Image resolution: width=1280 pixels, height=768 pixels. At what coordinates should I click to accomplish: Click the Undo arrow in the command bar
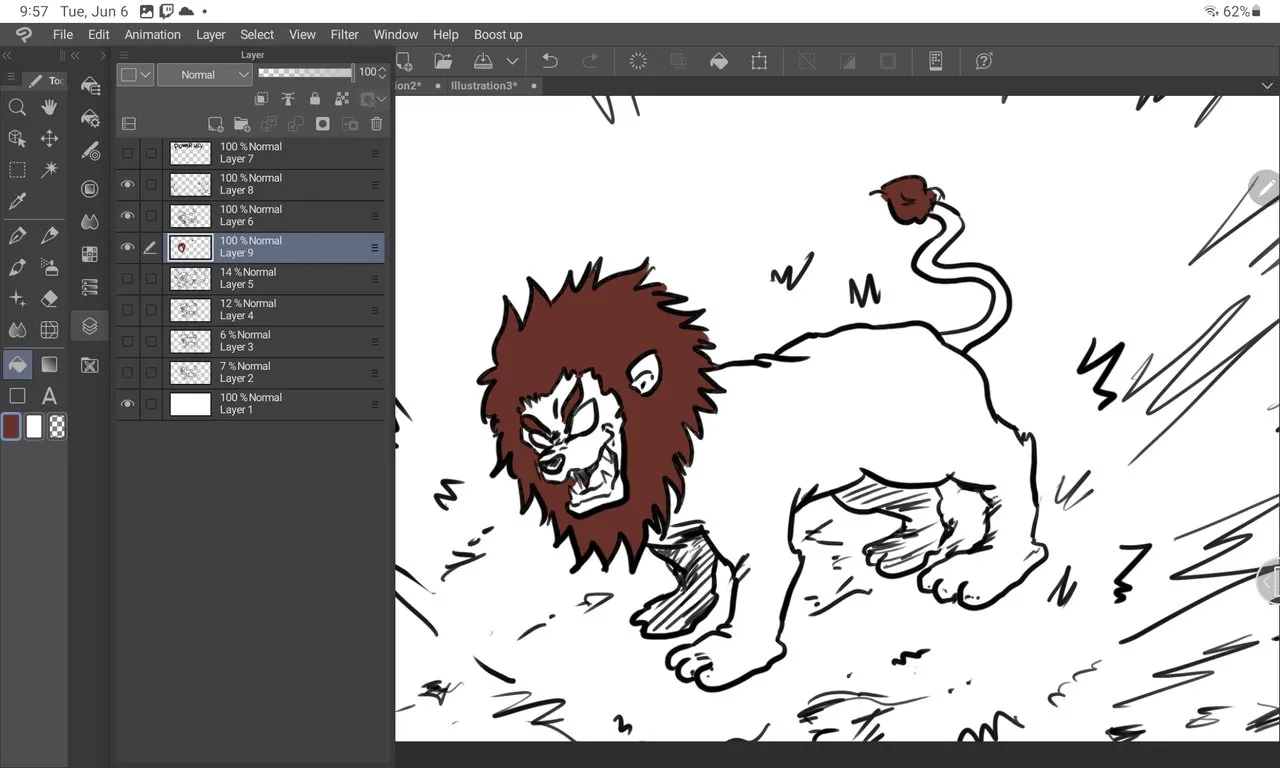pos(549,61)
